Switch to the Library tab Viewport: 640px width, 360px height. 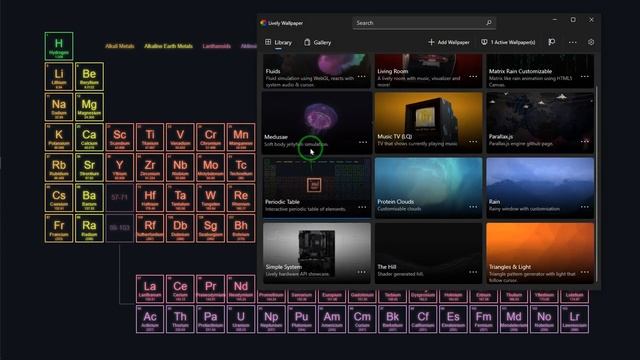(x=278, y=42)
